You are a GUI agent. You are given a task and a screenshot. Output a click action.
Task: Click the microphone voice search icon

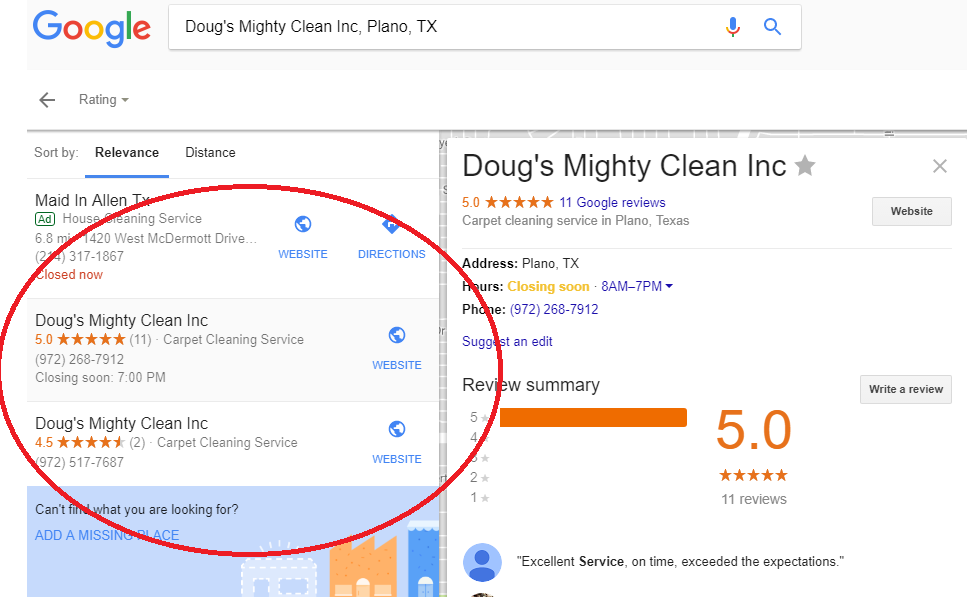[x=732, y=27]
